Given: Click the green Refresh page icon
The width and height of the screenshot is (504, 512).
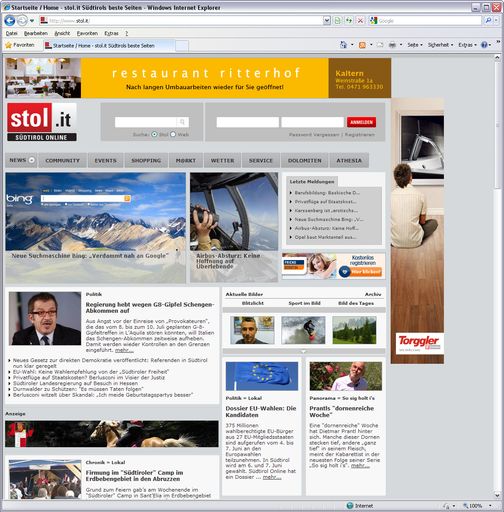Looking at the screenshot, I should [x=349, y=21].
